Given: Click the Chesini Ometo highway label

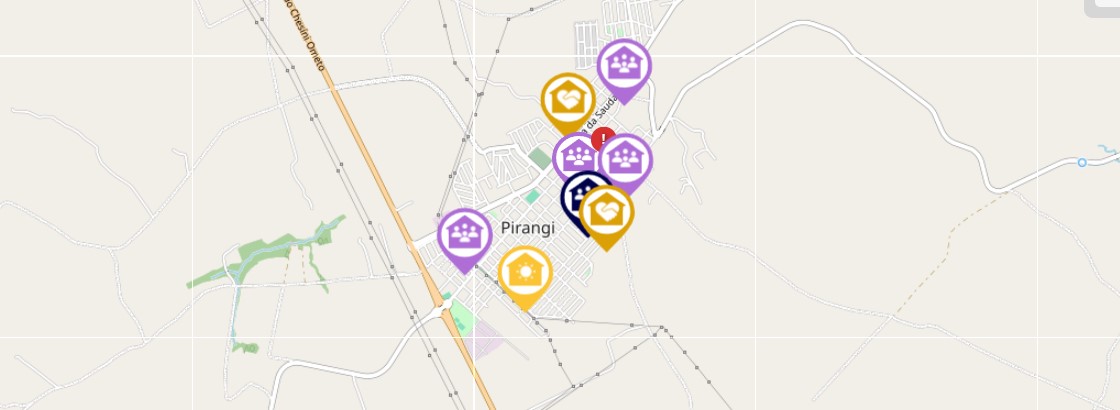Looking at the screenshot, I should [x=306, y=34].
